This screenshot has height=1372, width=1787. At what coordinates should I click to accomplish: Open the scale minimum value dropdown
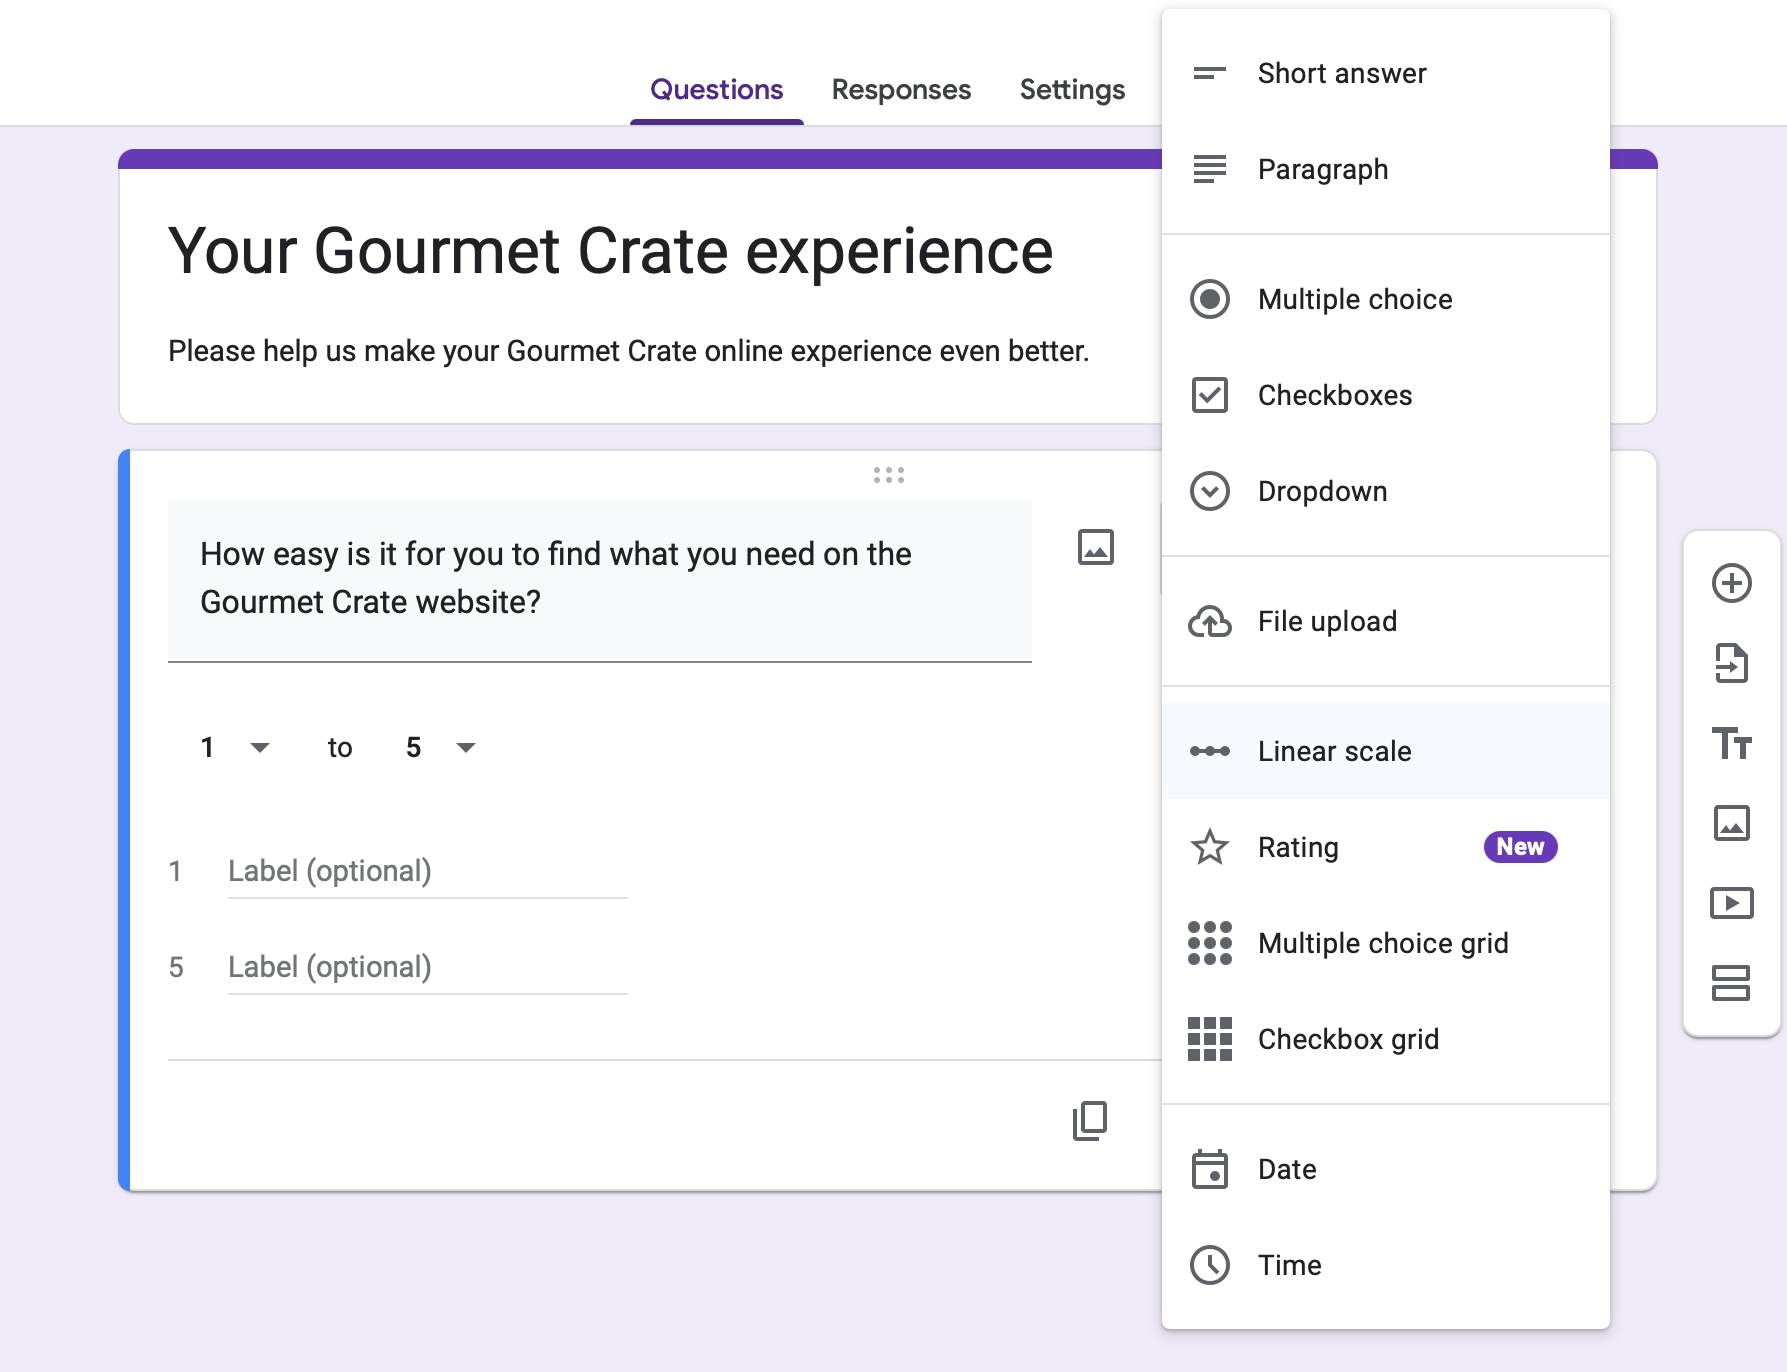coord(235,747)
